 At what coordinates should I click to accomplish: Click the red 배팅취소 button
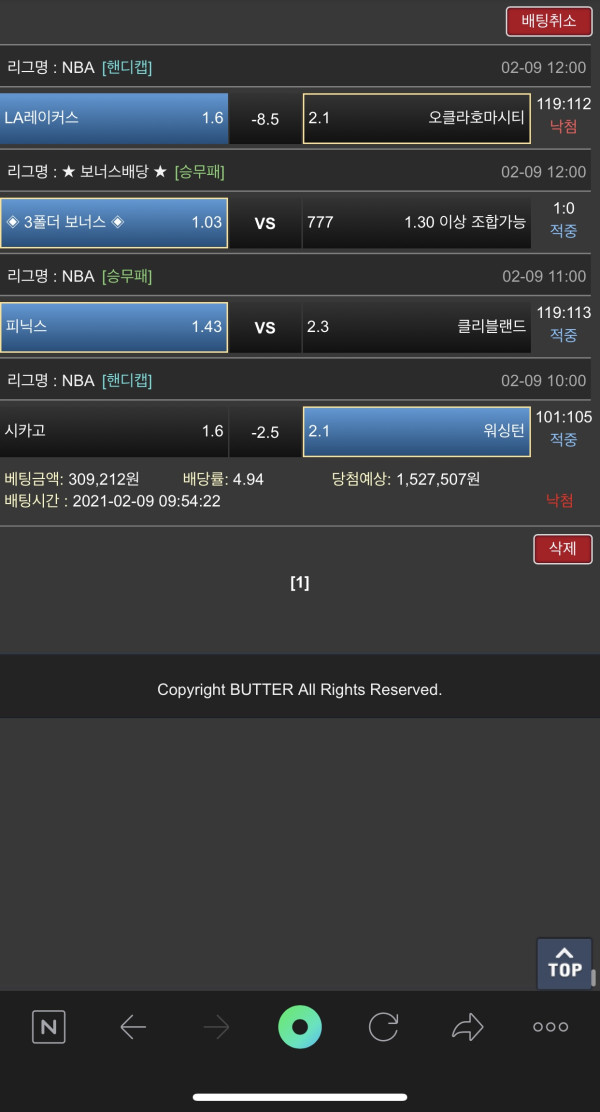tap(549, 21)
